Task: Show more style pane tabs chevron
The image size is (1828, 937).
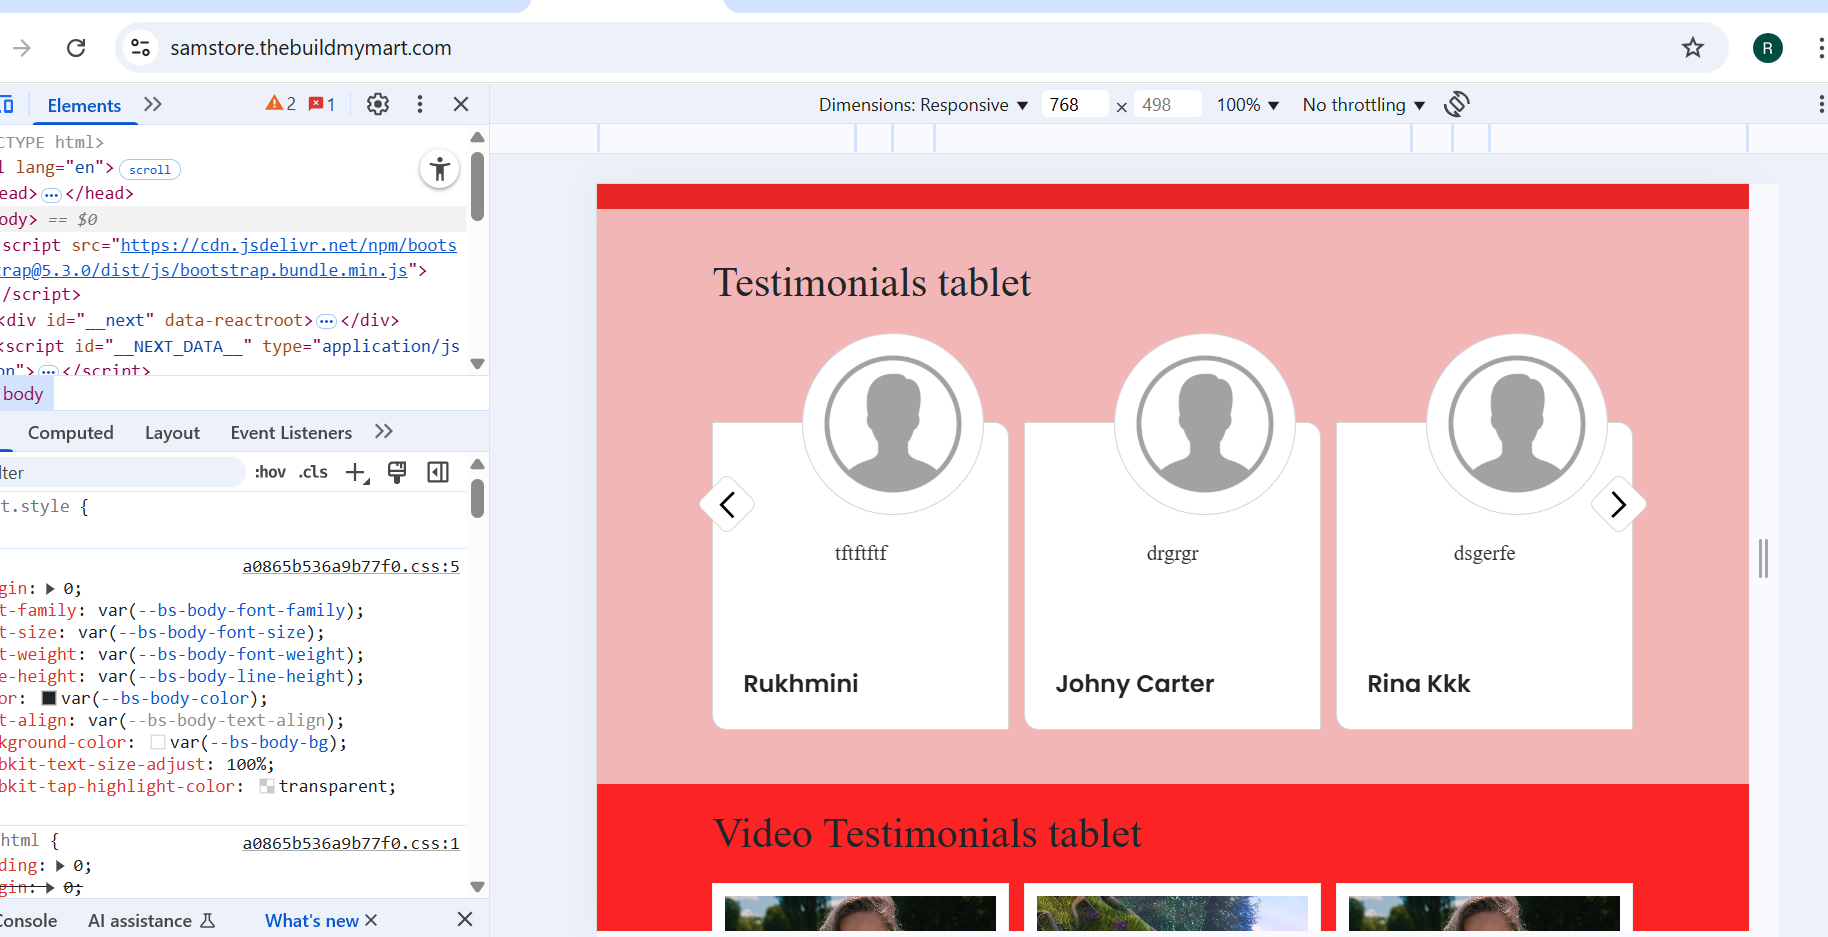Action: [x=384, y=432]
